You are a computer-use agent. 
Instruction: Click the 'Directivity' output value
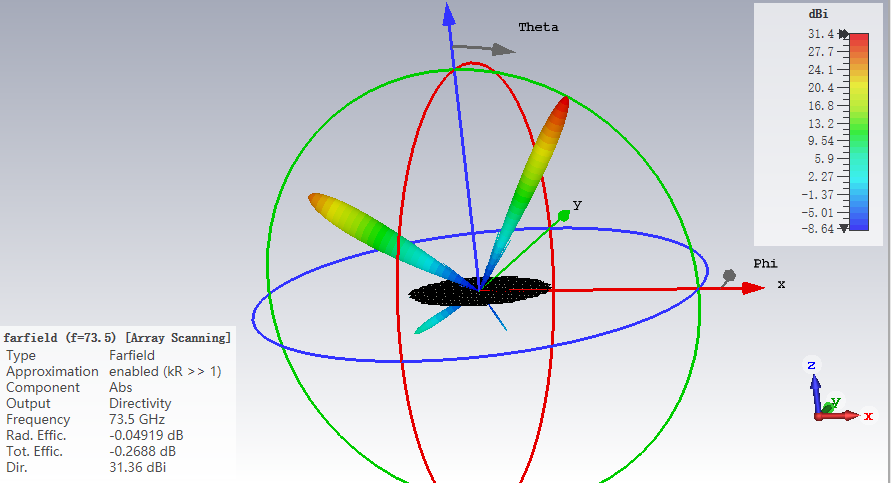(x=140, y=403)
